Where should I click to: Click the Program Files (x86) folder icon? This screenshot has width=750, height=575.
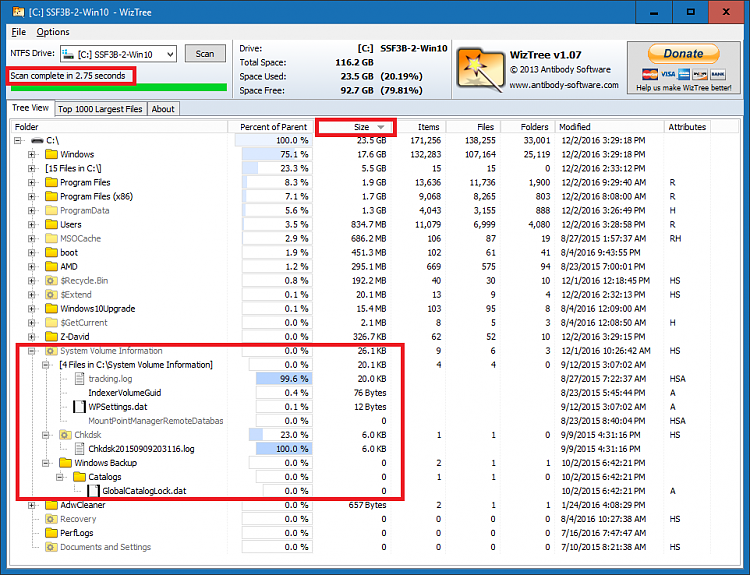point(51,196)
